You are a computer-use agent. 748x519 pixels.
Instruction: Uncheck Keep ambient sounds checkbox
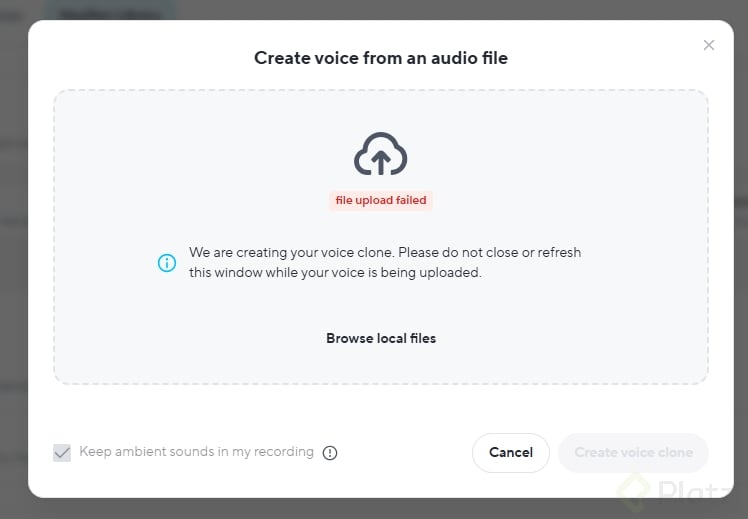[62, 453]
